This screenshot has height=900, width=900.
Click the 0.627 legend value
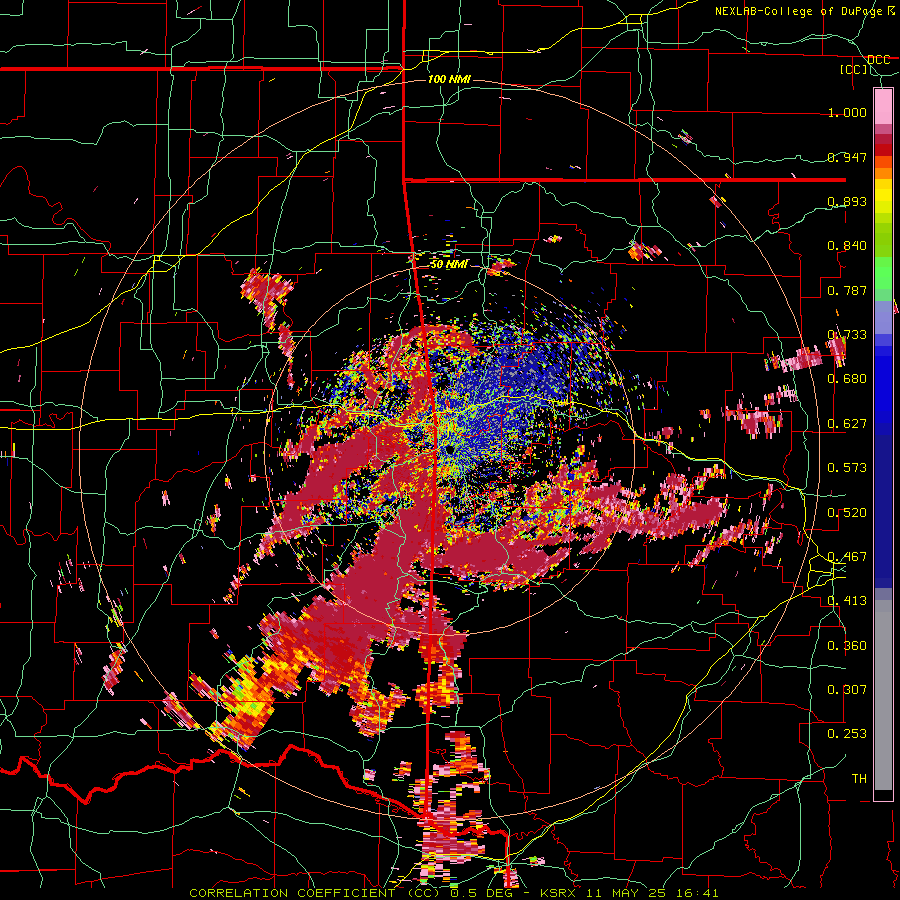847,424
